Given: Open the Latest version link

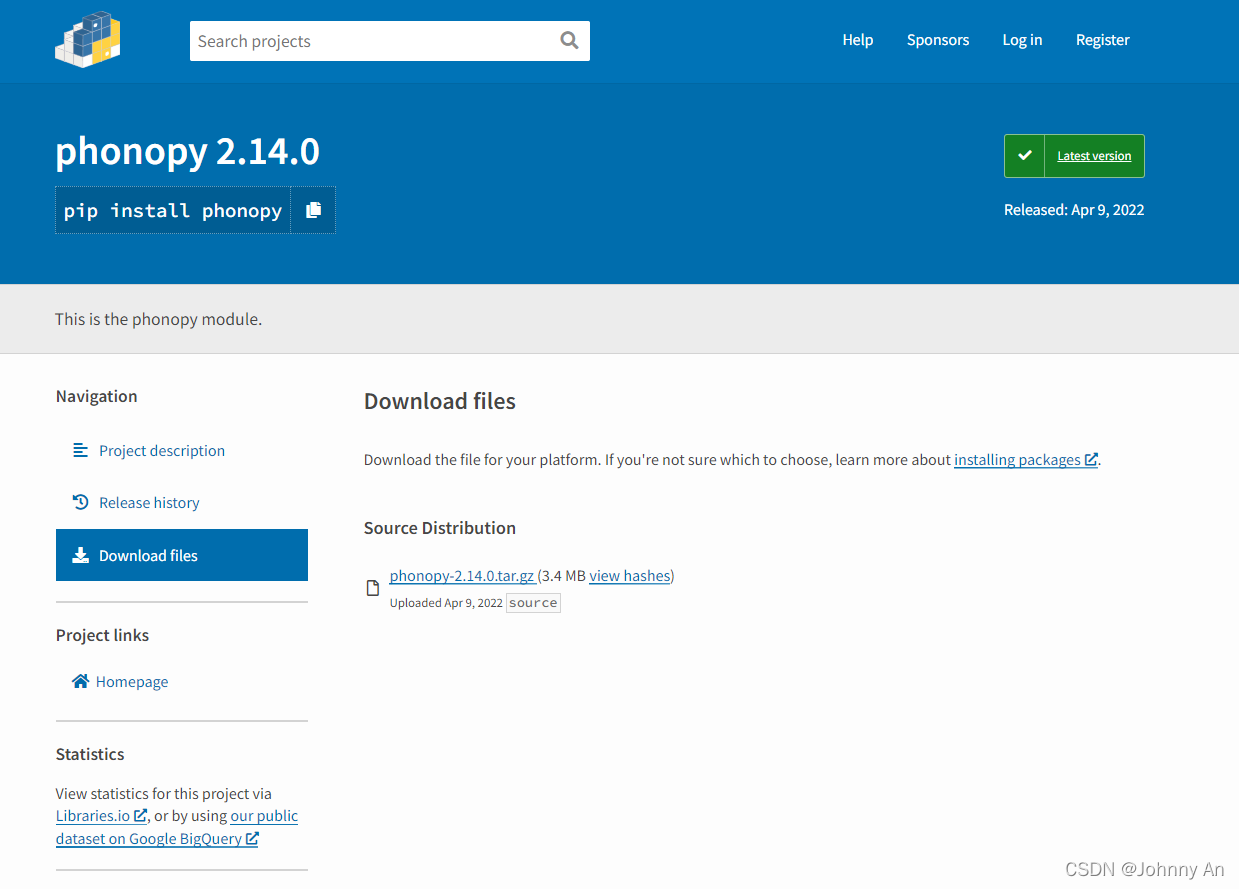Looking at the screenshot, I should click(x=1094, y=156).
